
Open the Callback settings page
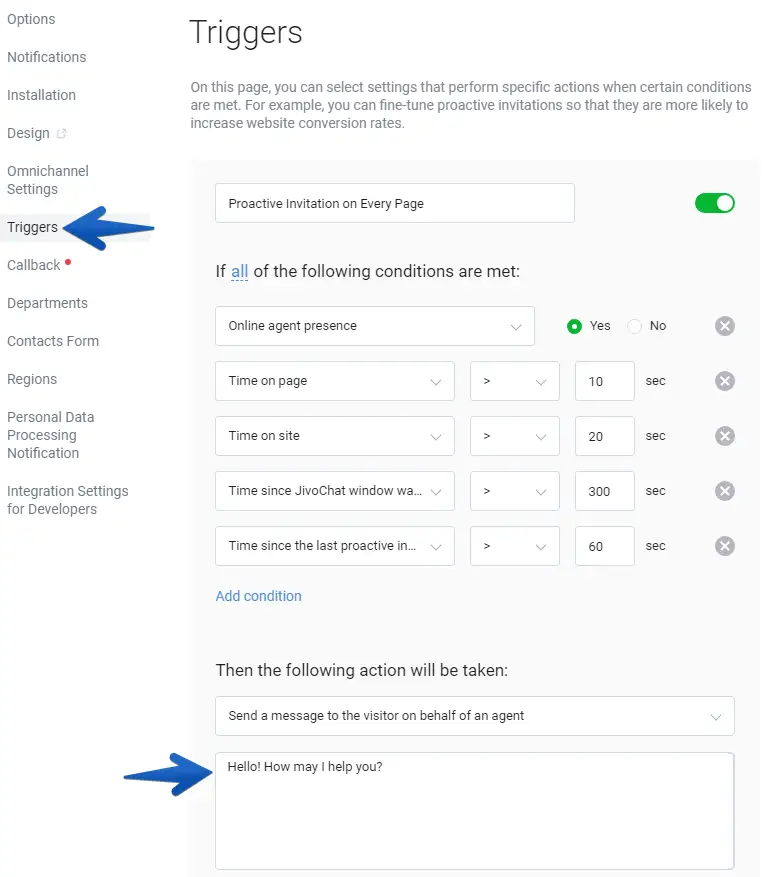point(34,265)
